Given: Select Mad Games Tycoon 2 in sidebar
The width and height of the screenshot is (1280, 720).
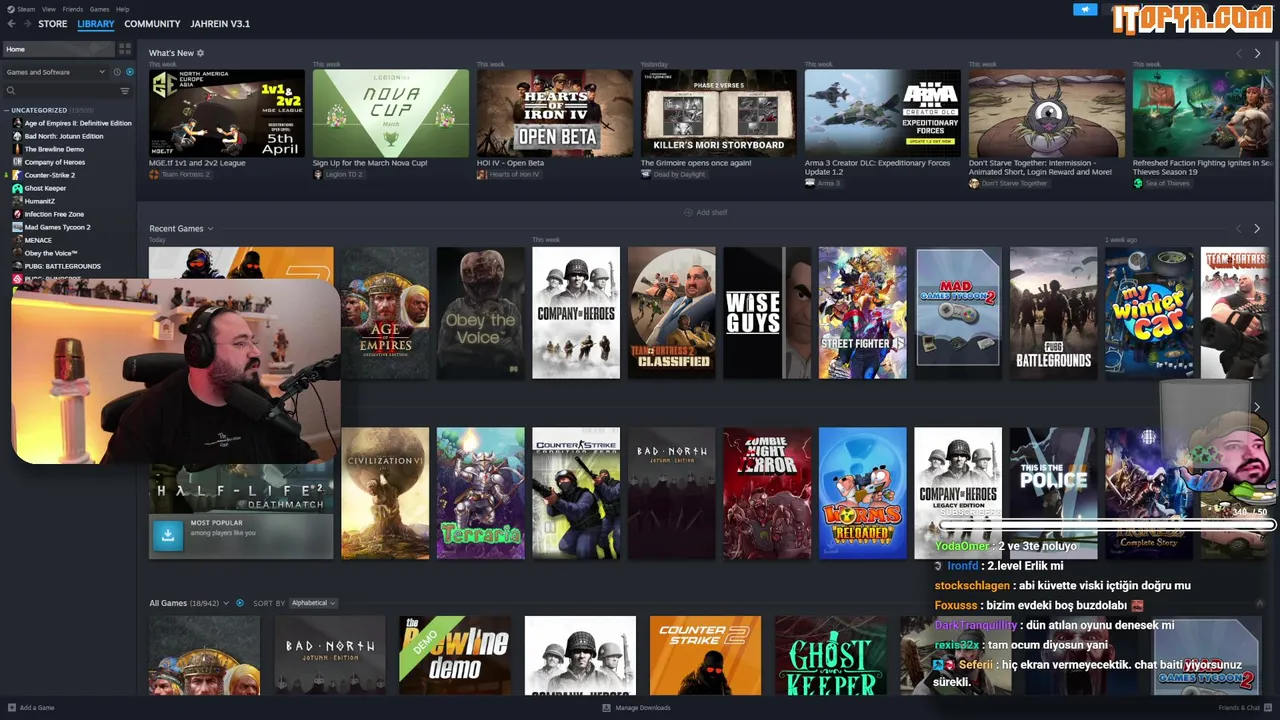Looking at the screenshot, I should click(56, 227).
